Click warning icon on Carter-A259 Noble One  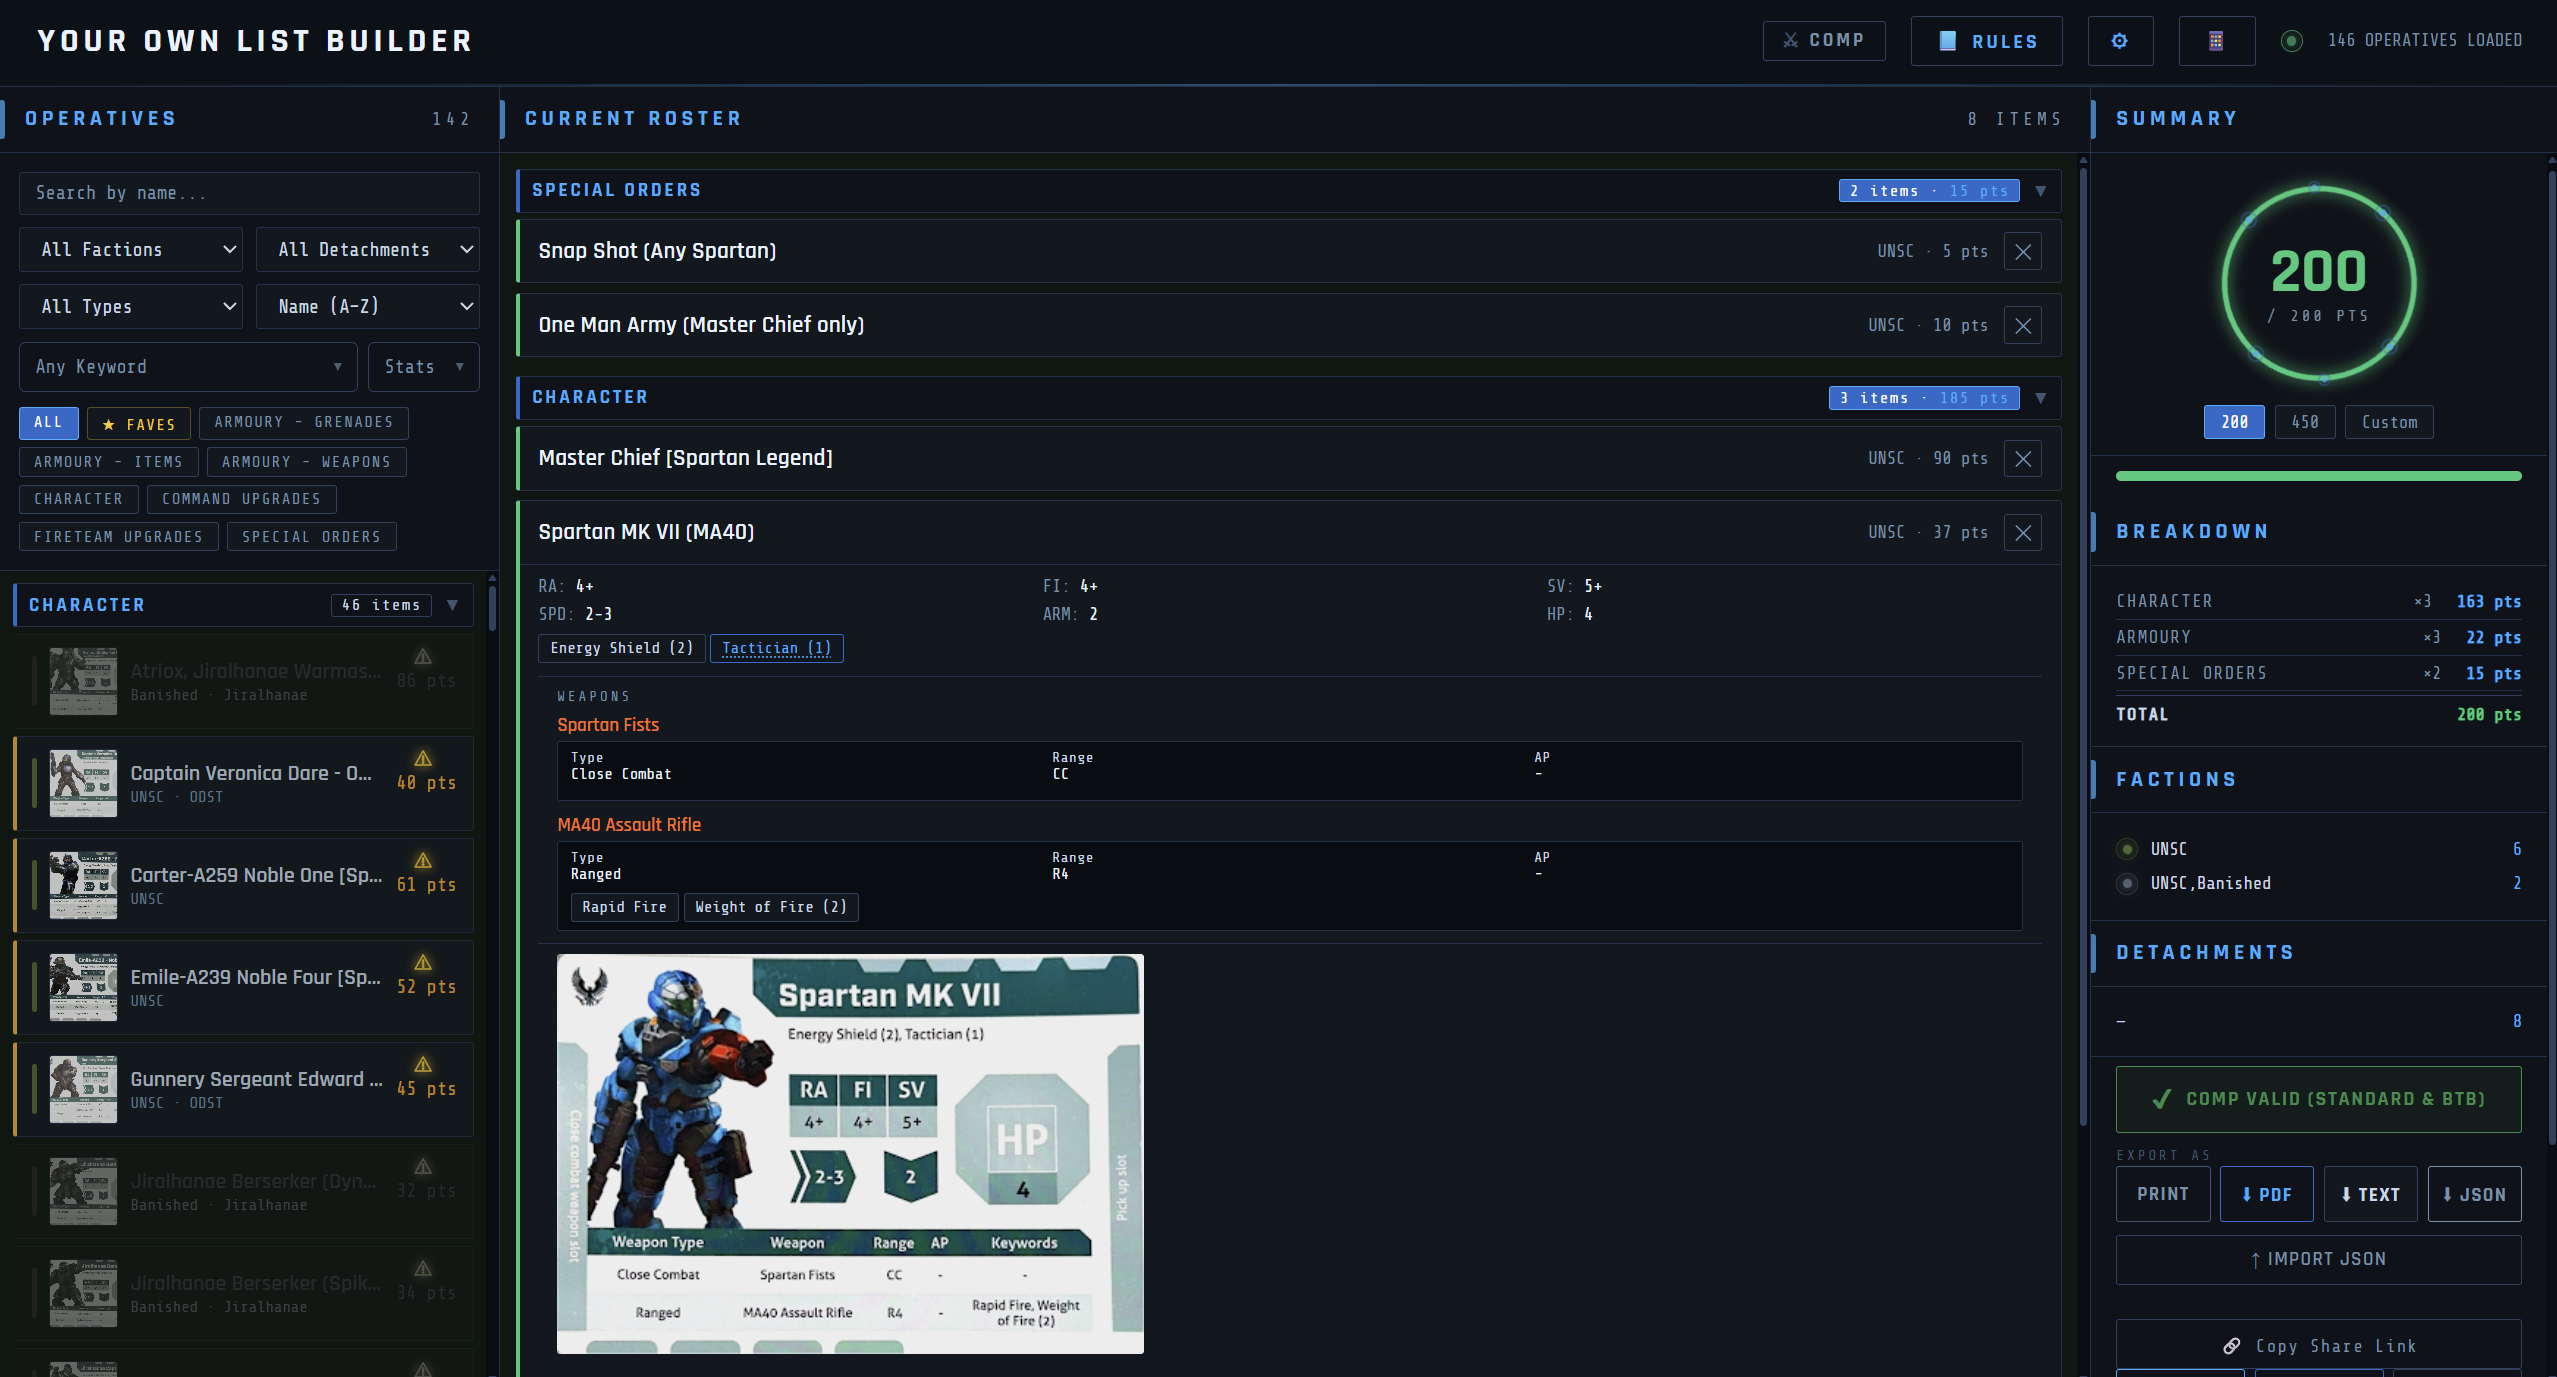423,861
